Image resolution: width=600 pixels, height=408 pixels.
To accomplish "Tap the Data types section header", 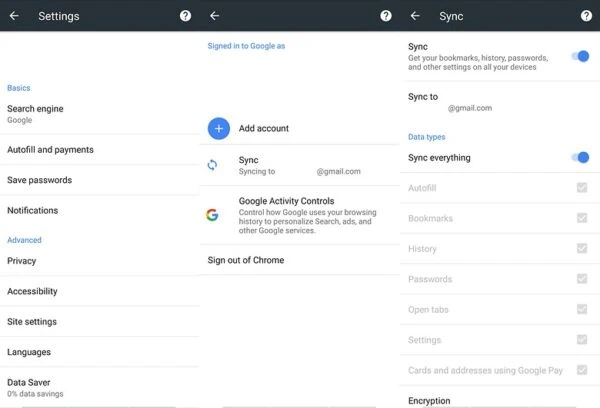I will 427,137.
